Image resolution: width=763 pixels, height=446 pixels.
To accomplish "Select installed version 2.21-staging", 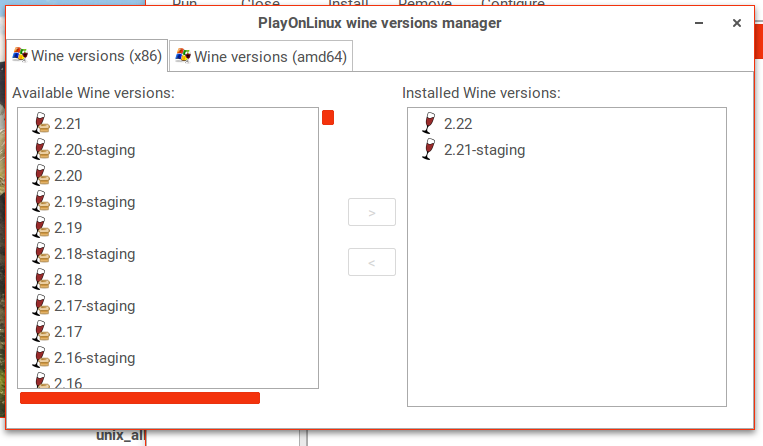I will 484,150.
